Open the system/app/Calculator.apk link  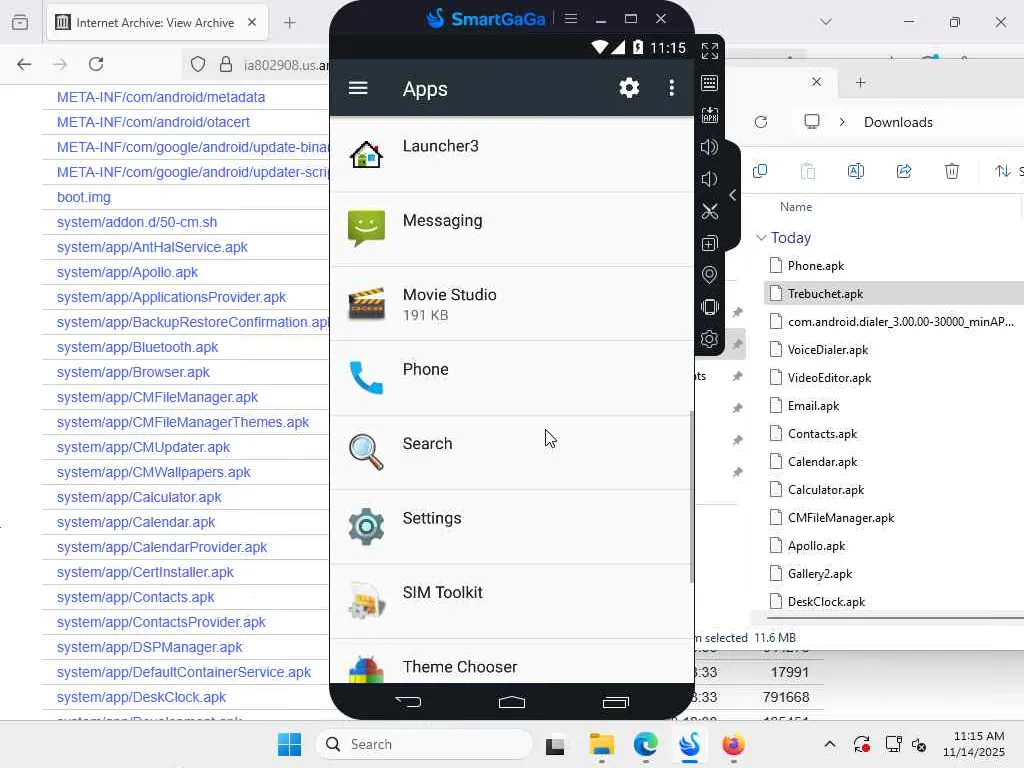139,498
